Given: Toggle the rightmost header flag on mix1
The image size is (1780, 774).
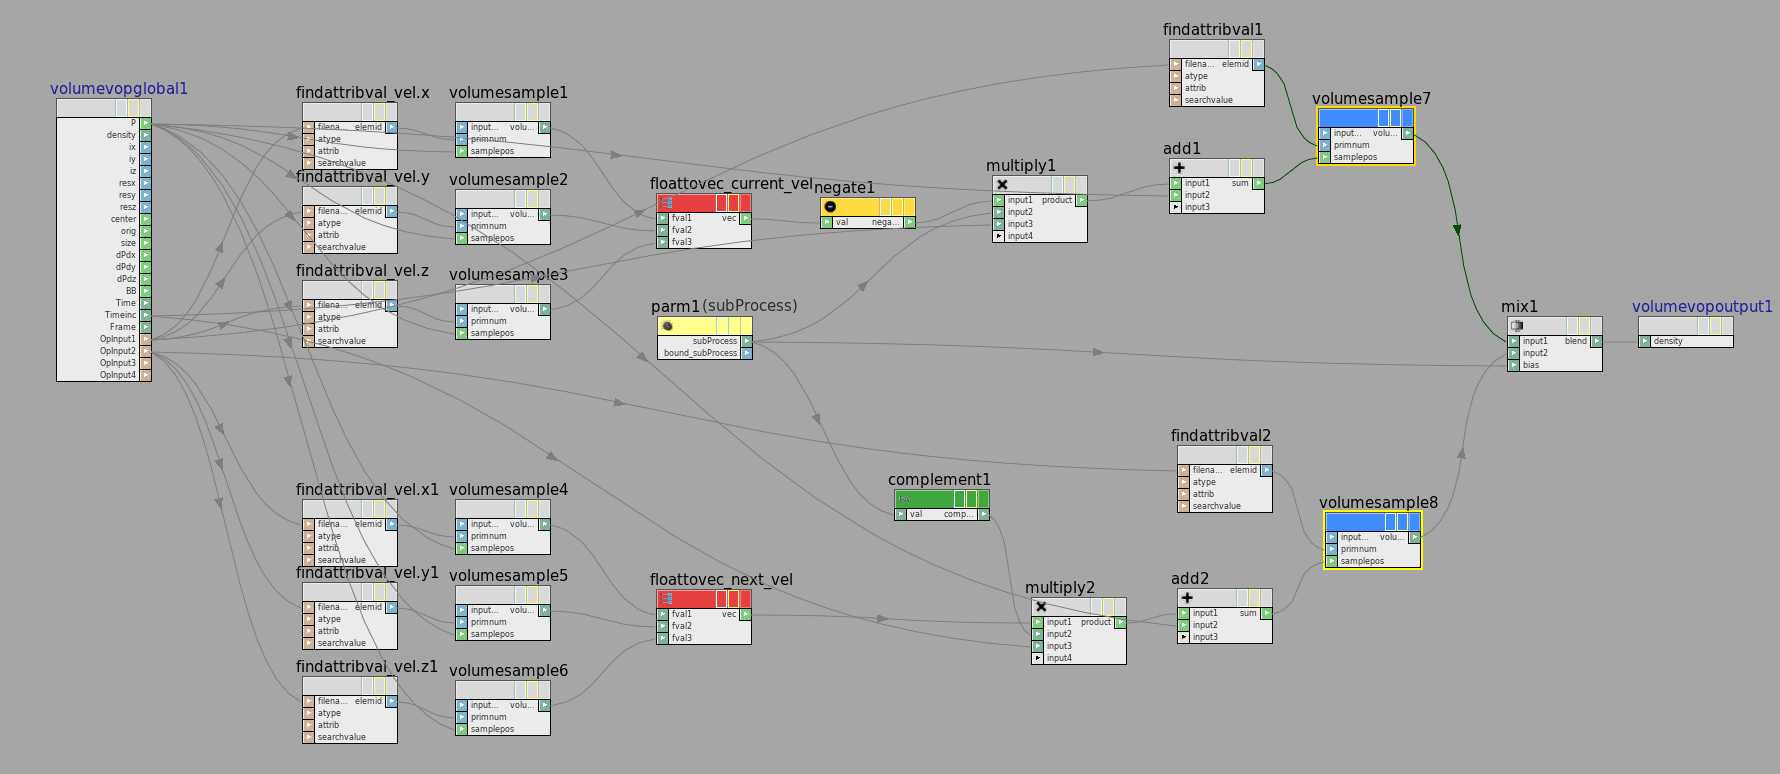Looking at the screenshot, I should coord(1597,326).
